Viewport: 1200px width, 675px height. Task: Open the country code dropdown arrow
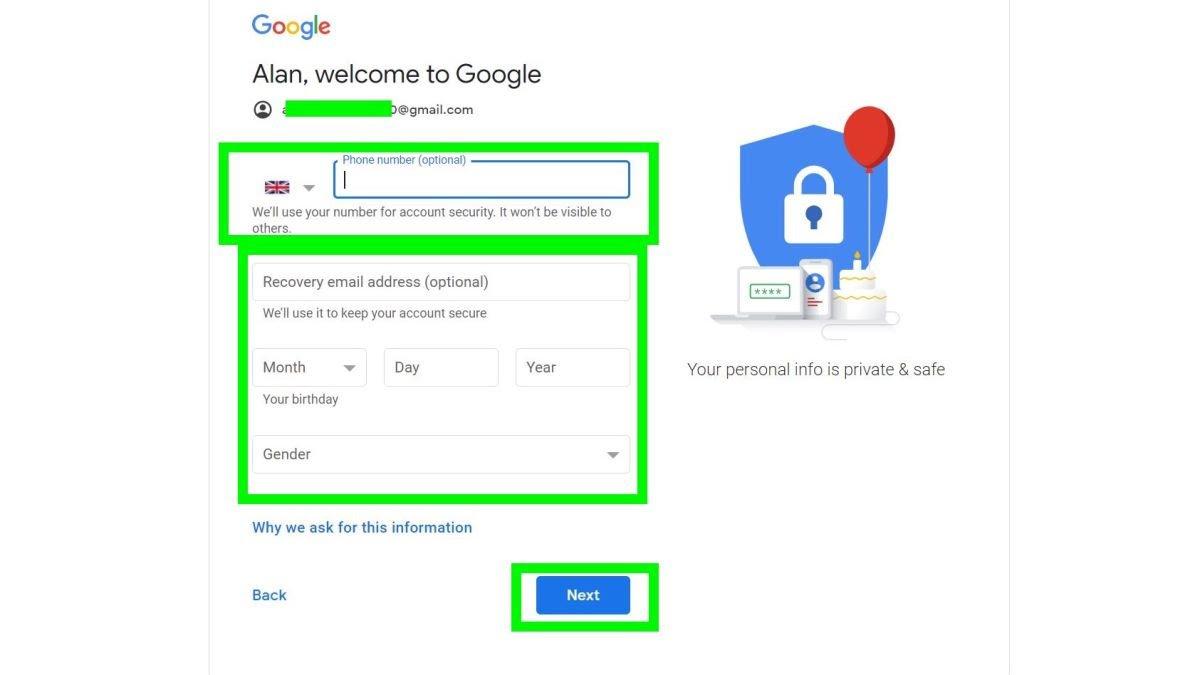pos(309,188)
